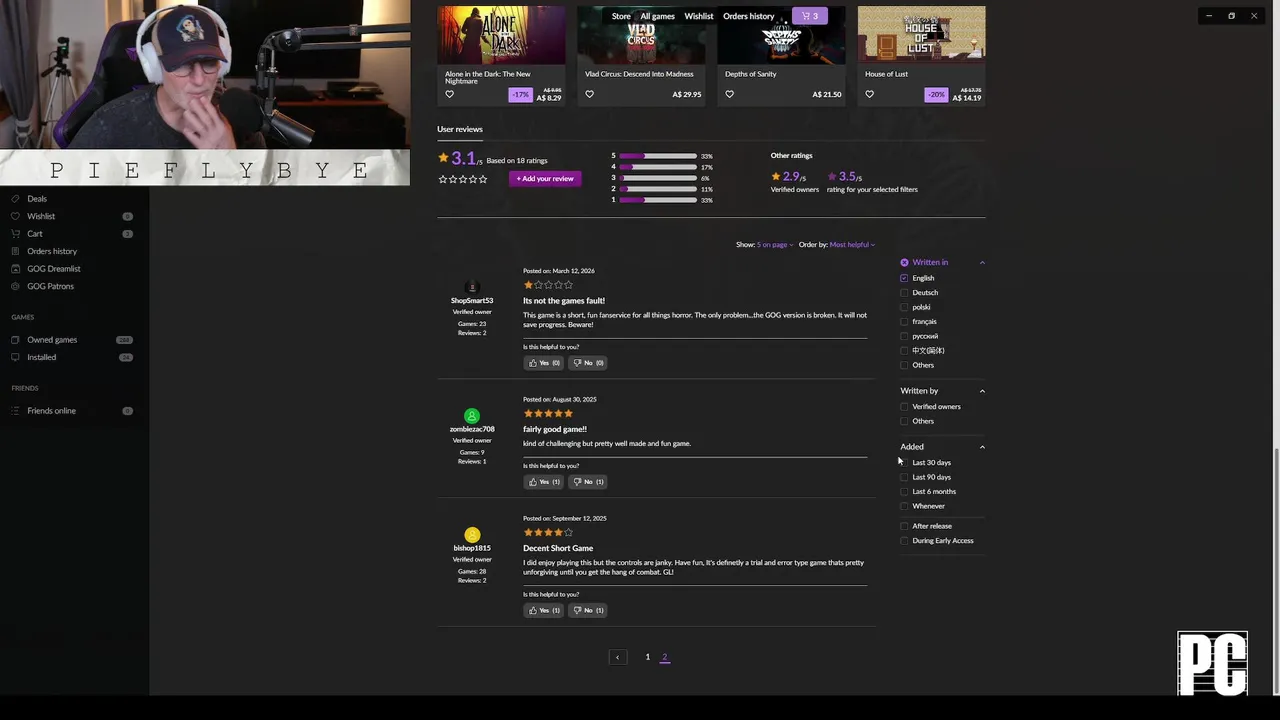This screenshot has width=1280, height=720.
Task: Click the Orders history icon in sidebar
Action: click(15, 251)
